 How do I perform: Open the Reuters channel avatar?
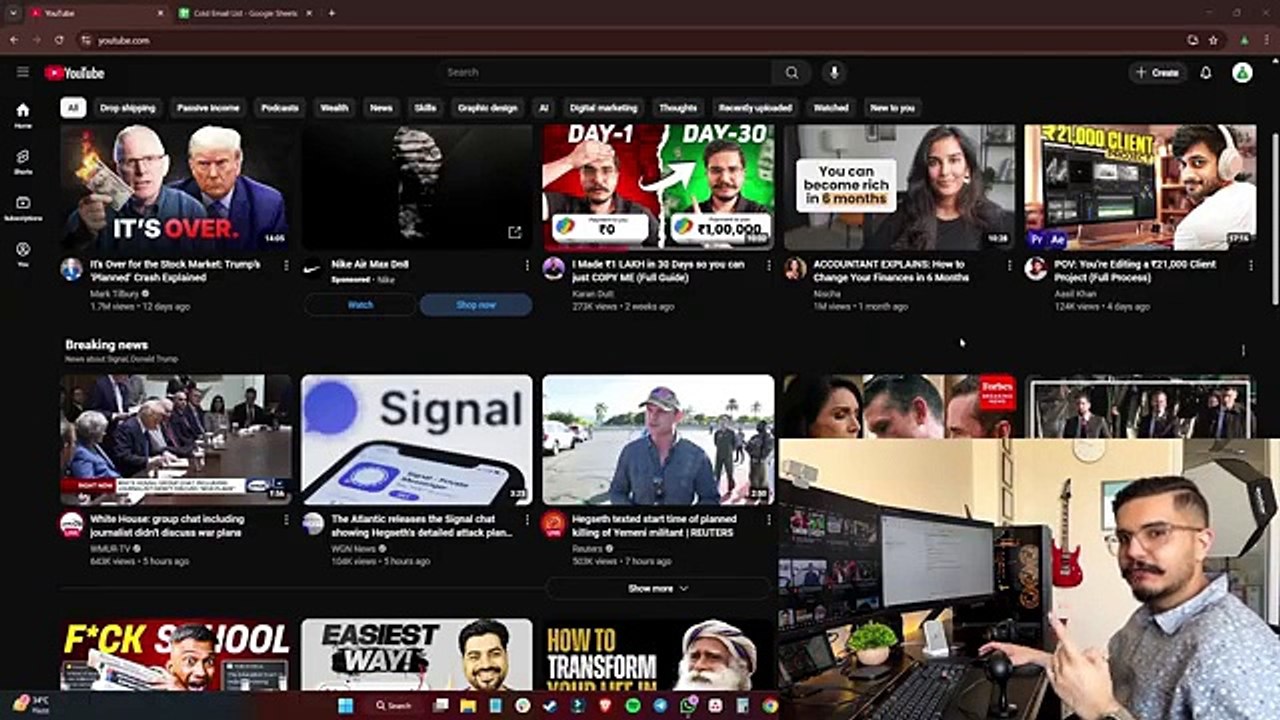553,523
